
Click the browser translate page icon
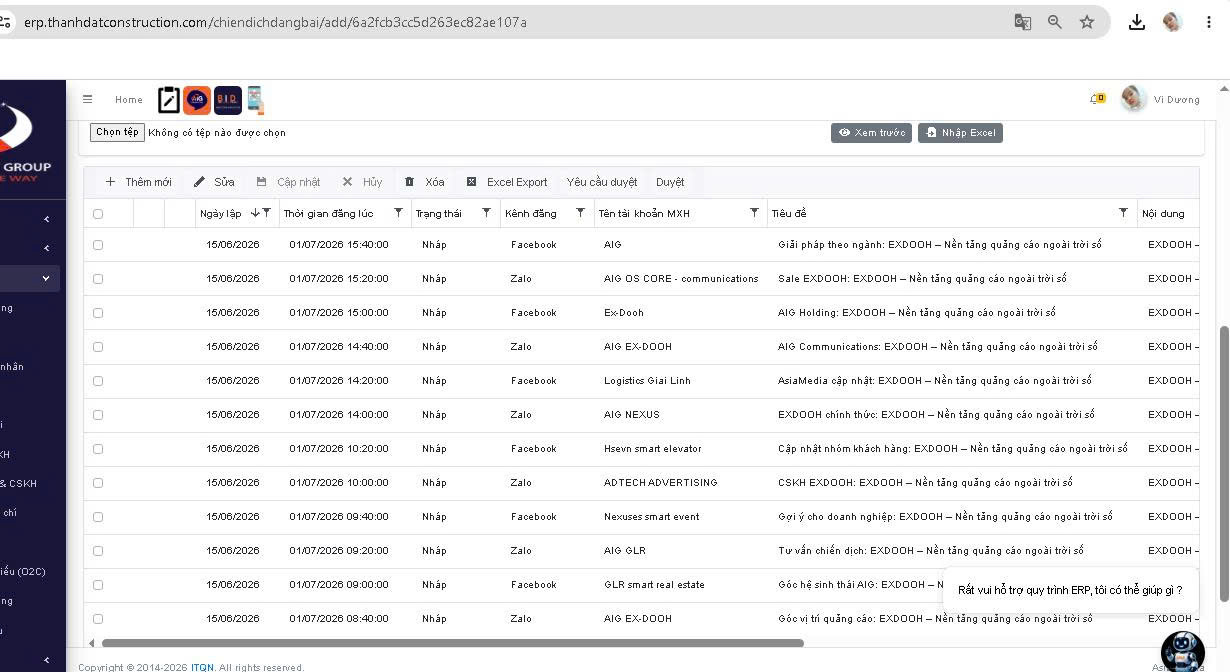point(1023,22)
